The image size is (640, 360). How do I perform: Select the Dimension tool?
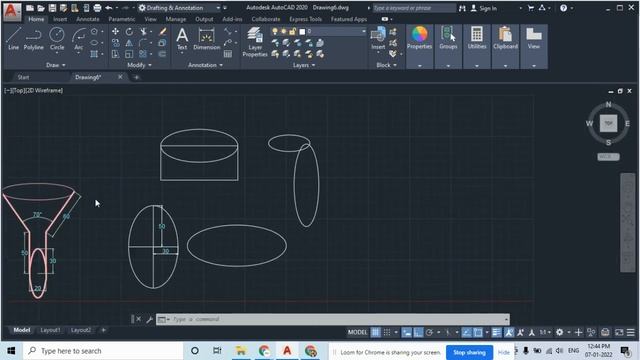(207, 39)
